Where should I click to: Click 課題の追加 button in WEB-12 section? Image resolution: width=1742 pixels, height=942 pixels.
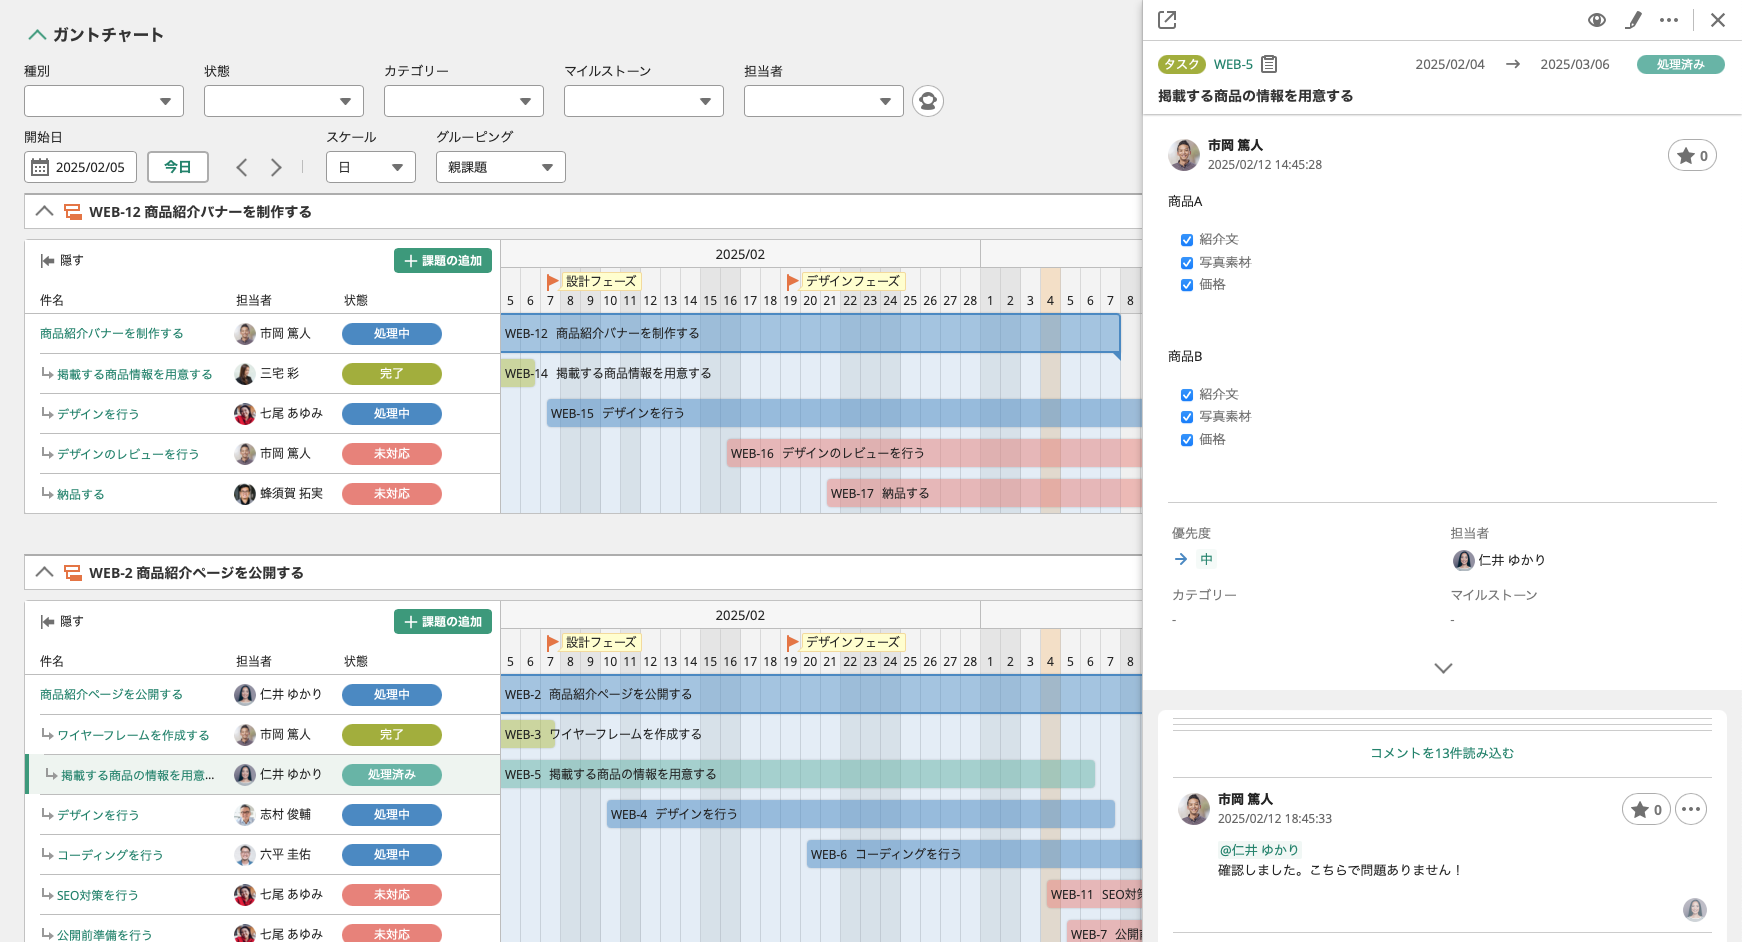point(443,261)
